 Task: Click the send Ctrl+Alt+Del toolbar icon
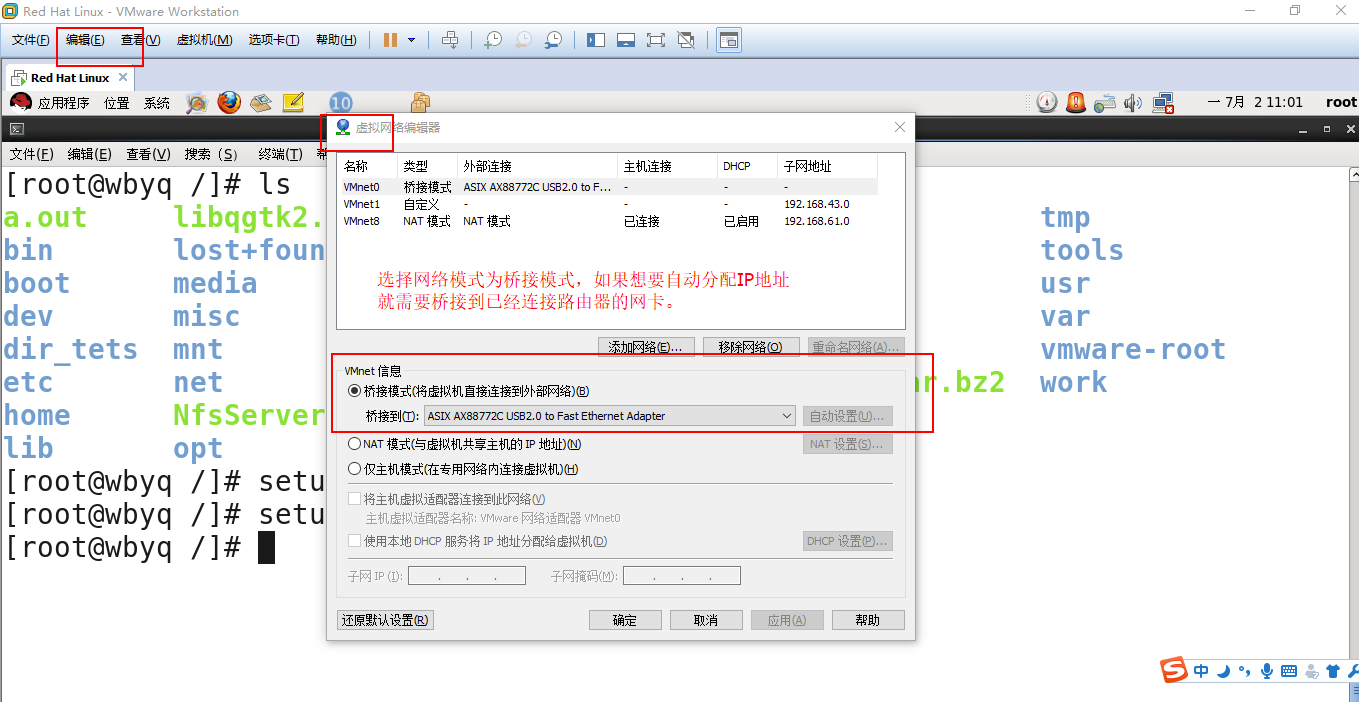tap(450, 40)
